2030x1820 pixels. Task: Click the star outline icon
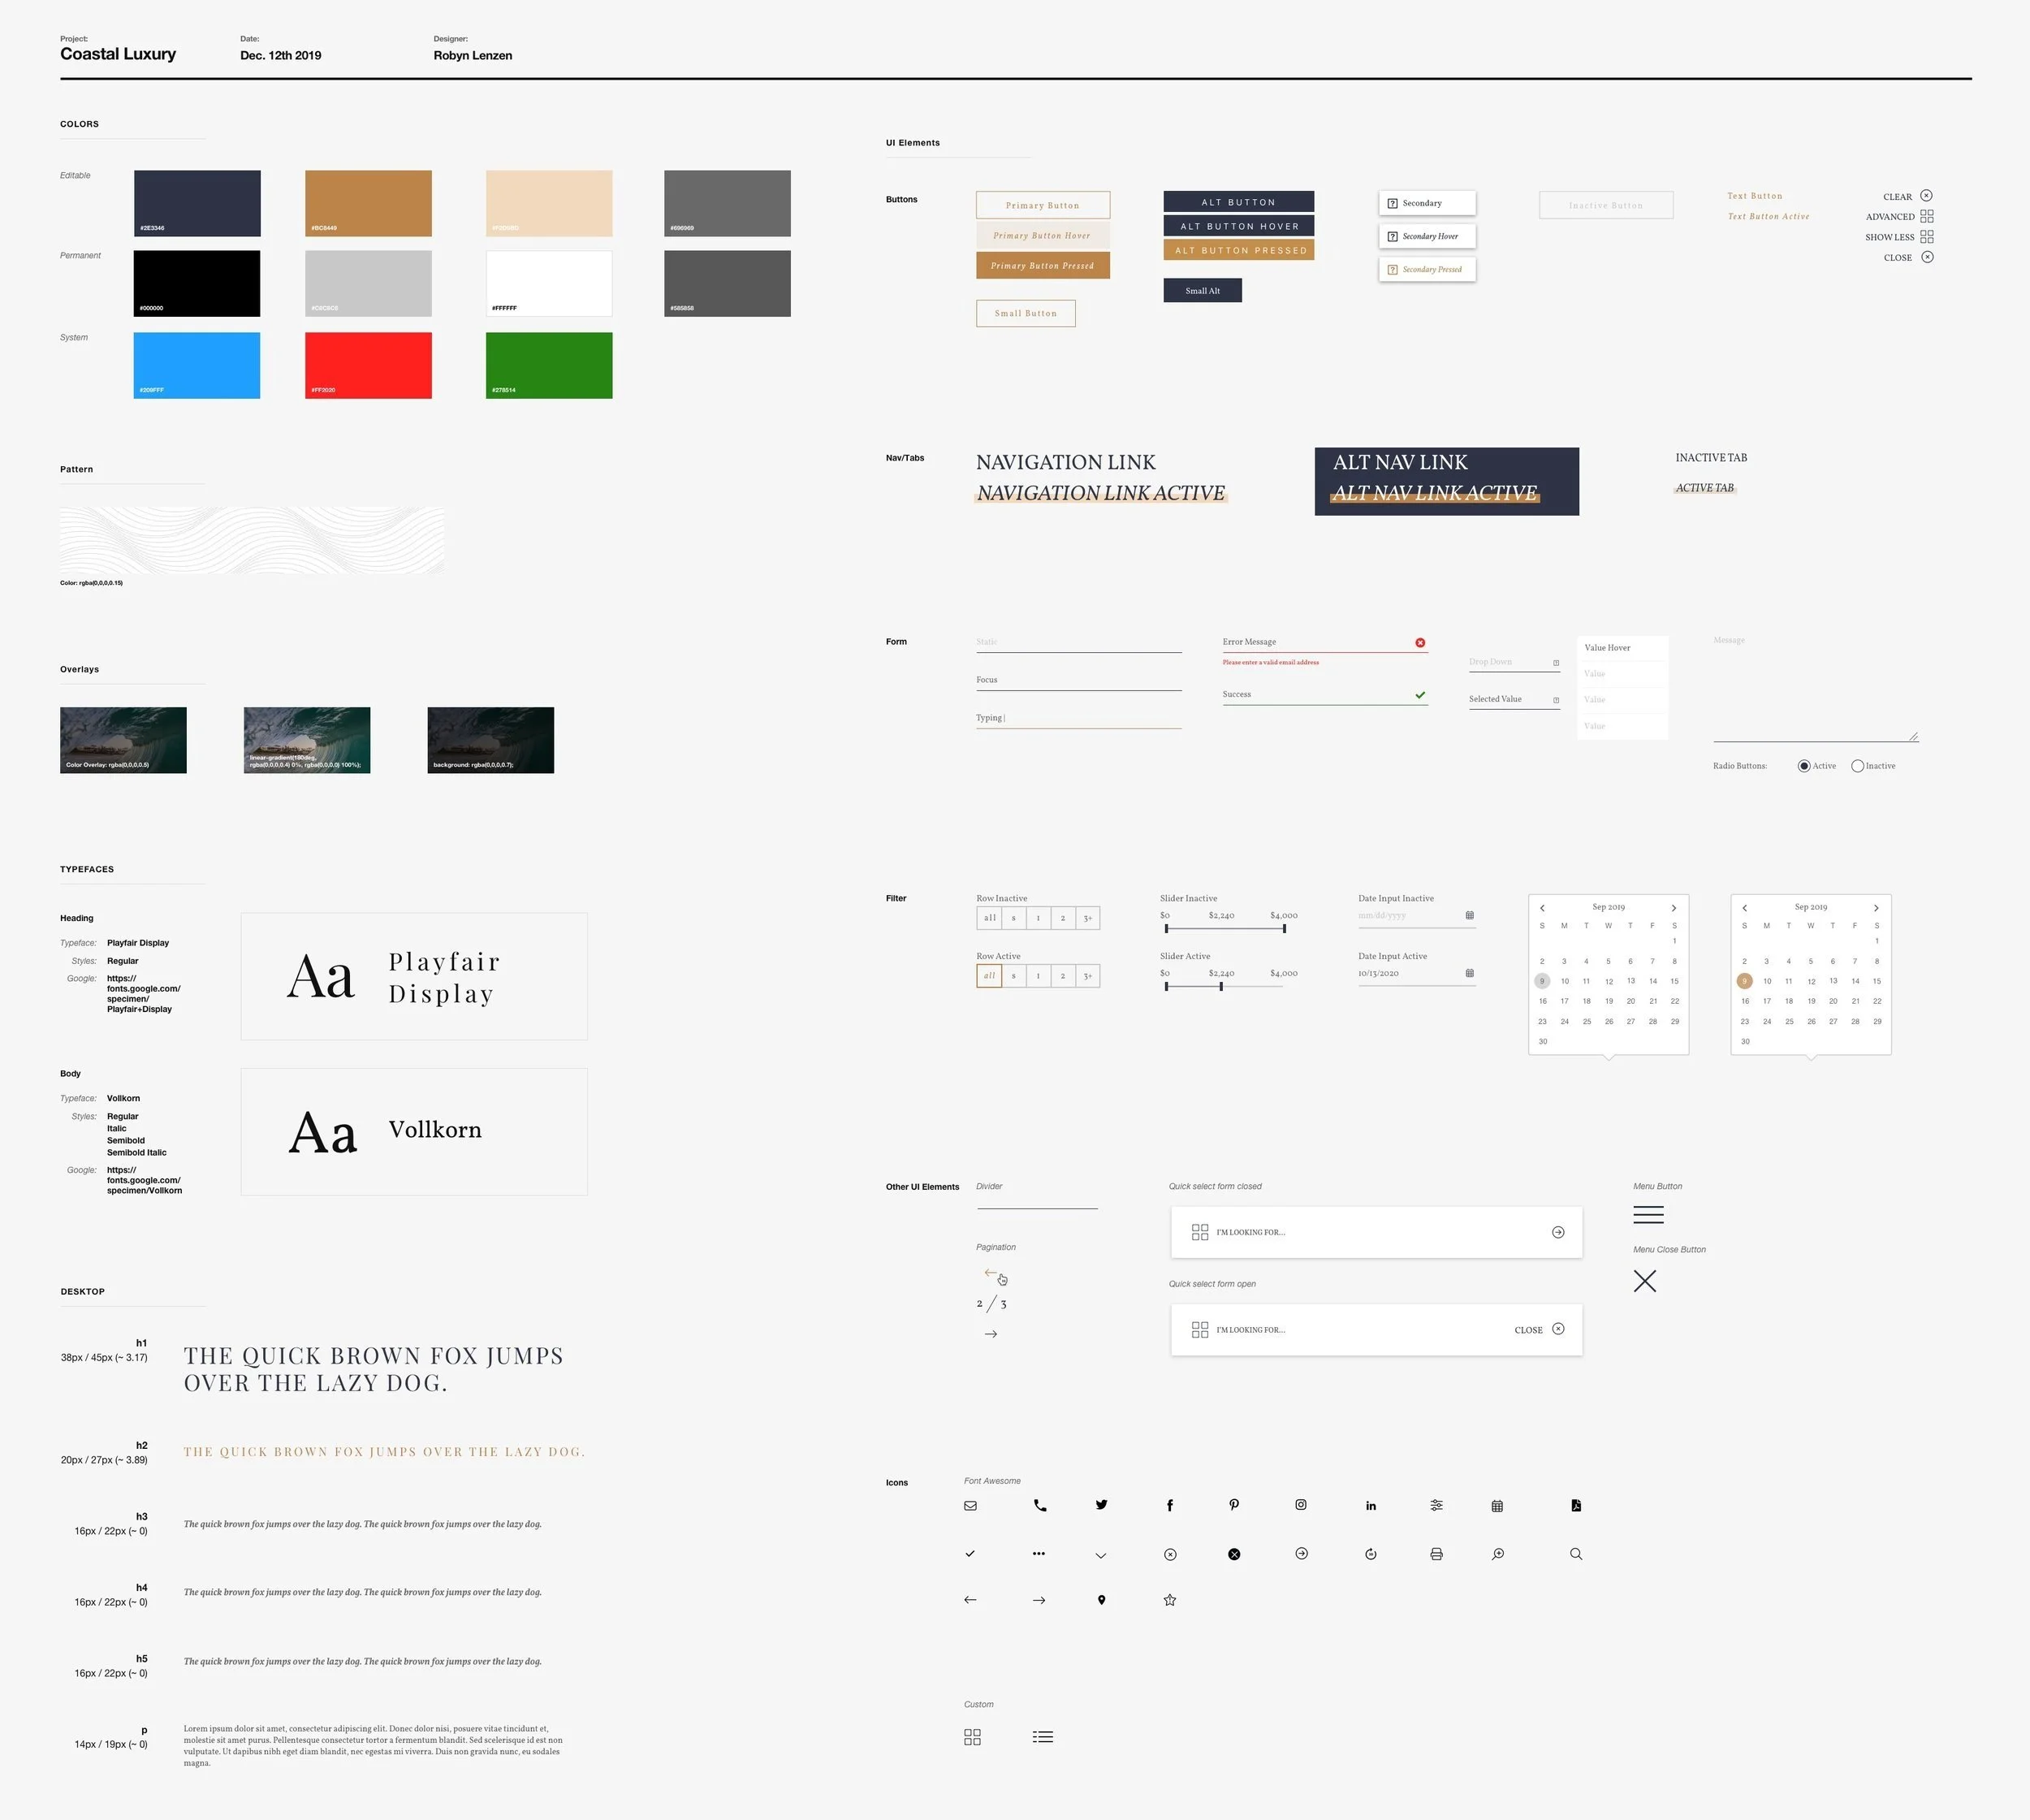click(x=1170, y=1600)
